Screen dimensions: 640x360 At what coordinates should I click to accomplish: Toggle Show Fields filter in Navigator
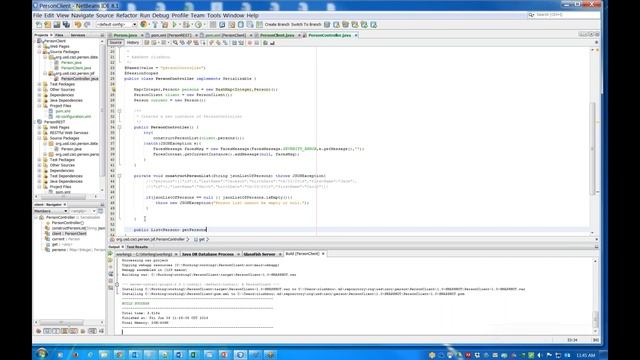(x=47, y=331)
